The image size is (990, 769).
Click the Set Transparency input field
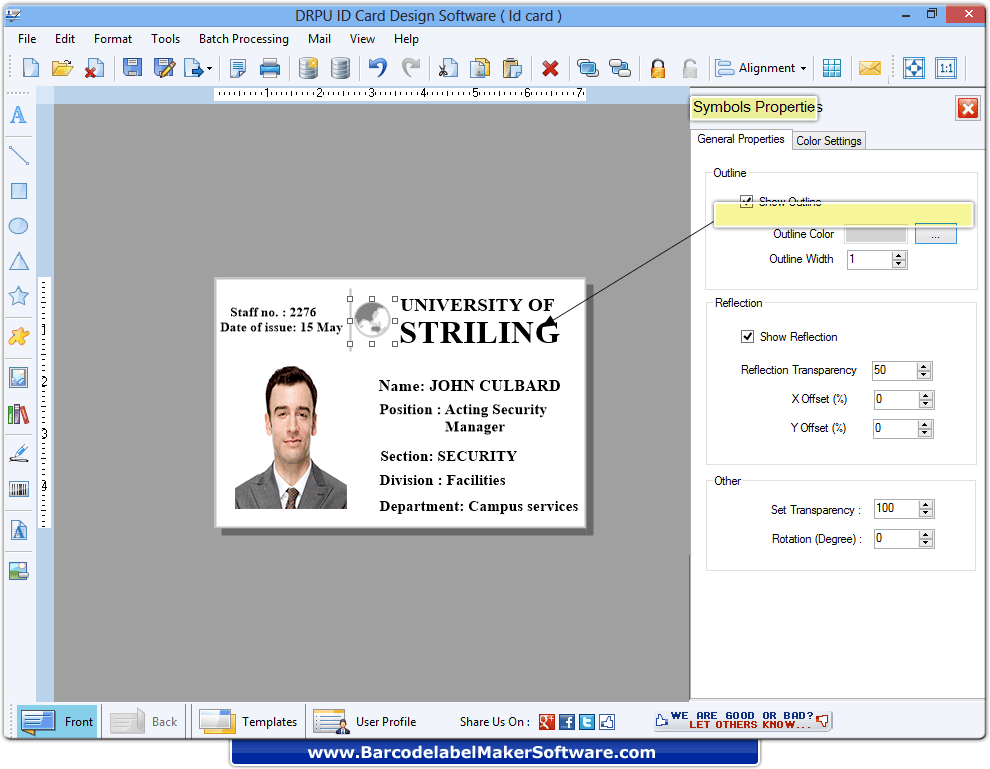tap(895, 508)
